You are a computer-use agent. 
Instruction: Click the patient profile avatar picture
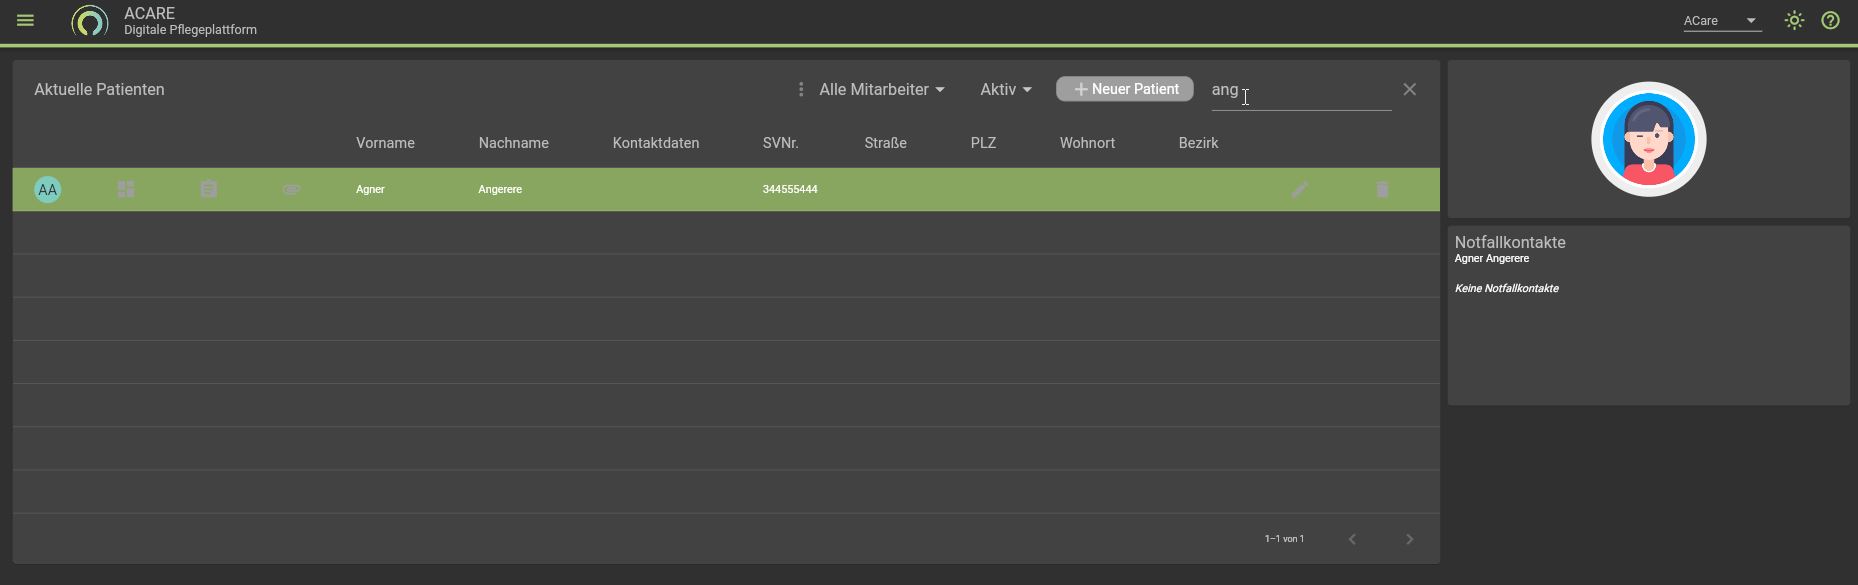coord(1648,139)
